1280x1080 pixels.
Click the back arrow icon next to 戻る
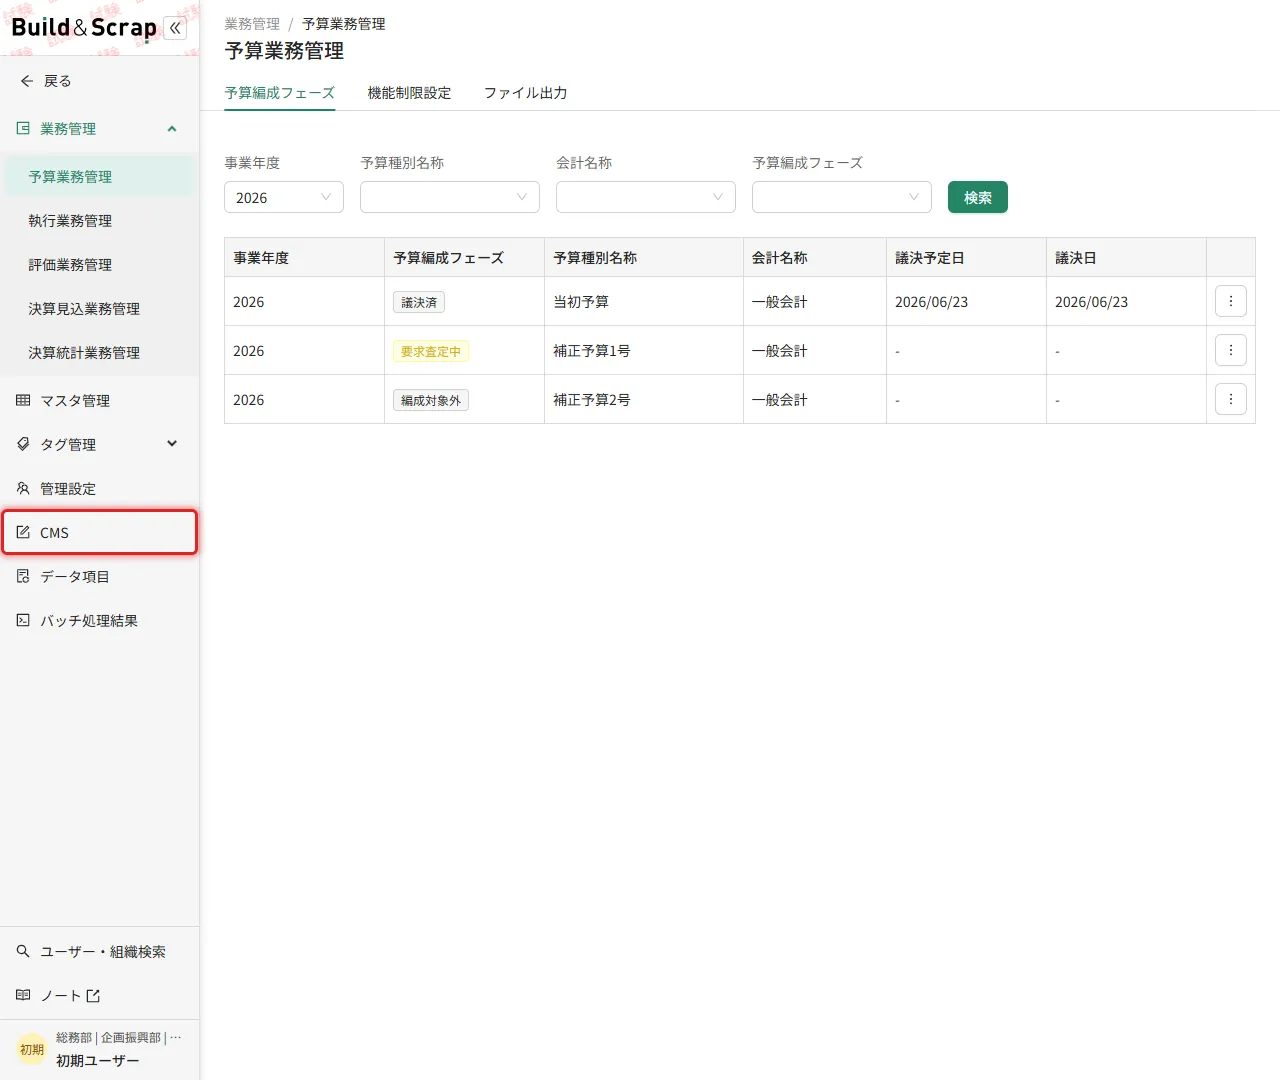click(x=27, y=81)
